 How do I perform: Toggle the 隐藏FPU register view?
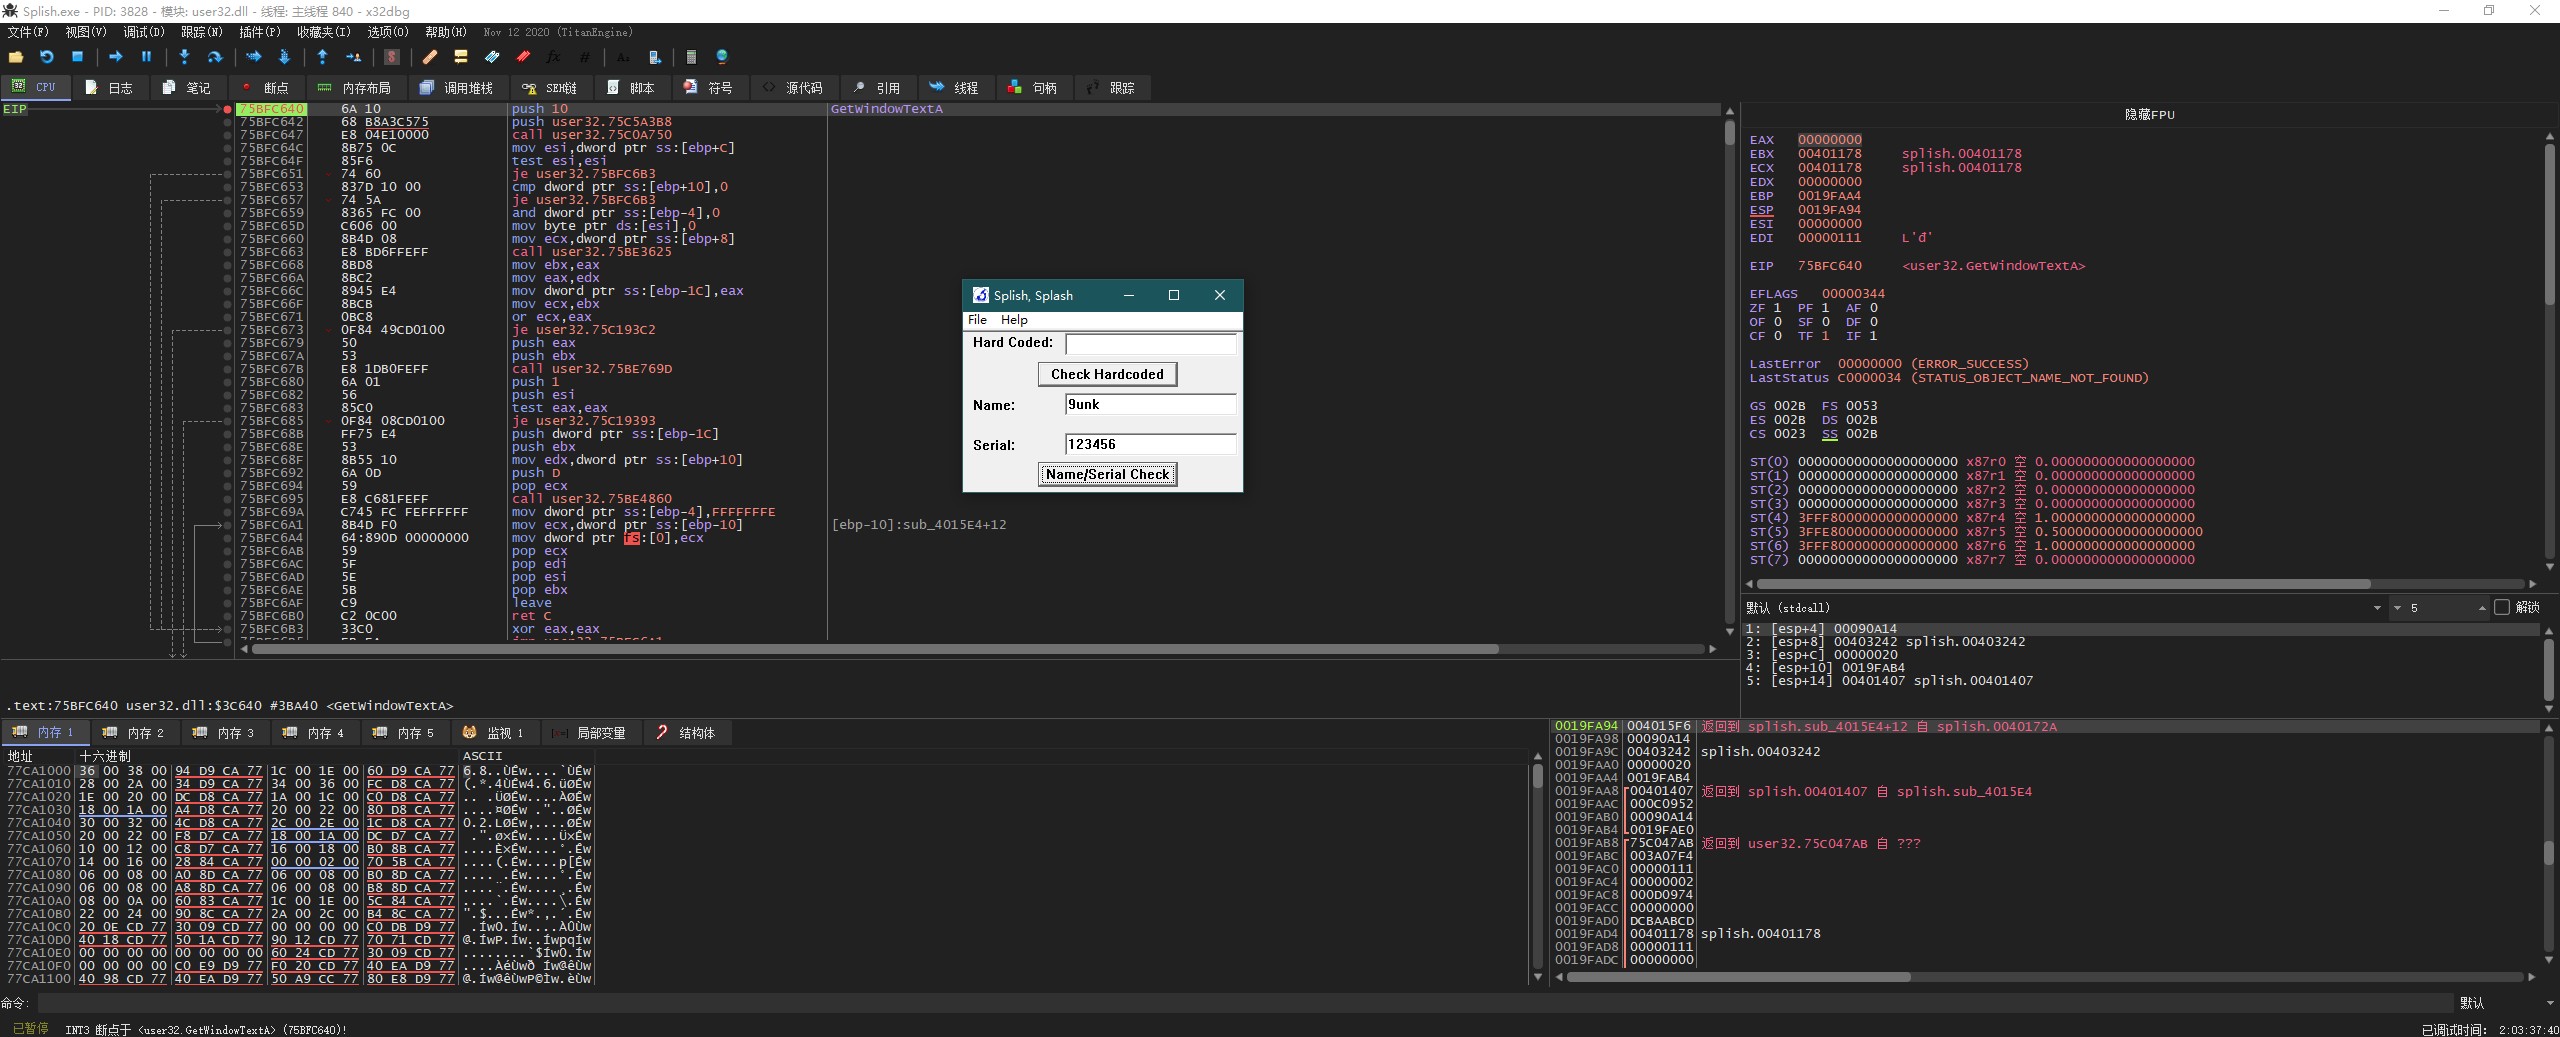(x=2149, y=115)
